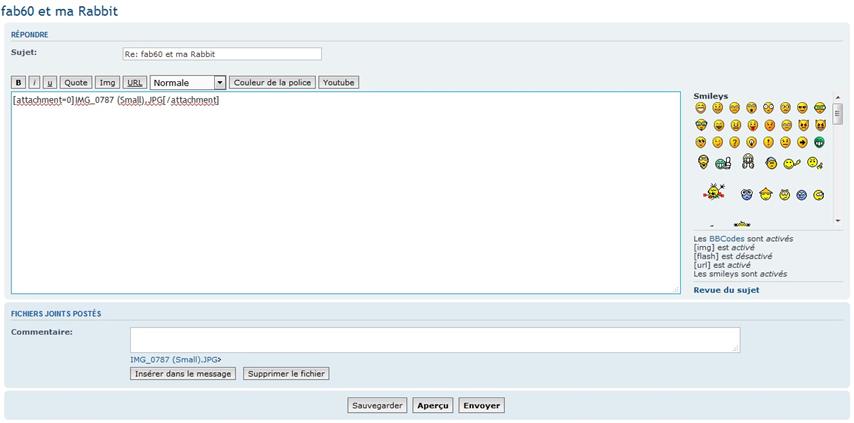Apply underline with the u button

coord(50,83)
